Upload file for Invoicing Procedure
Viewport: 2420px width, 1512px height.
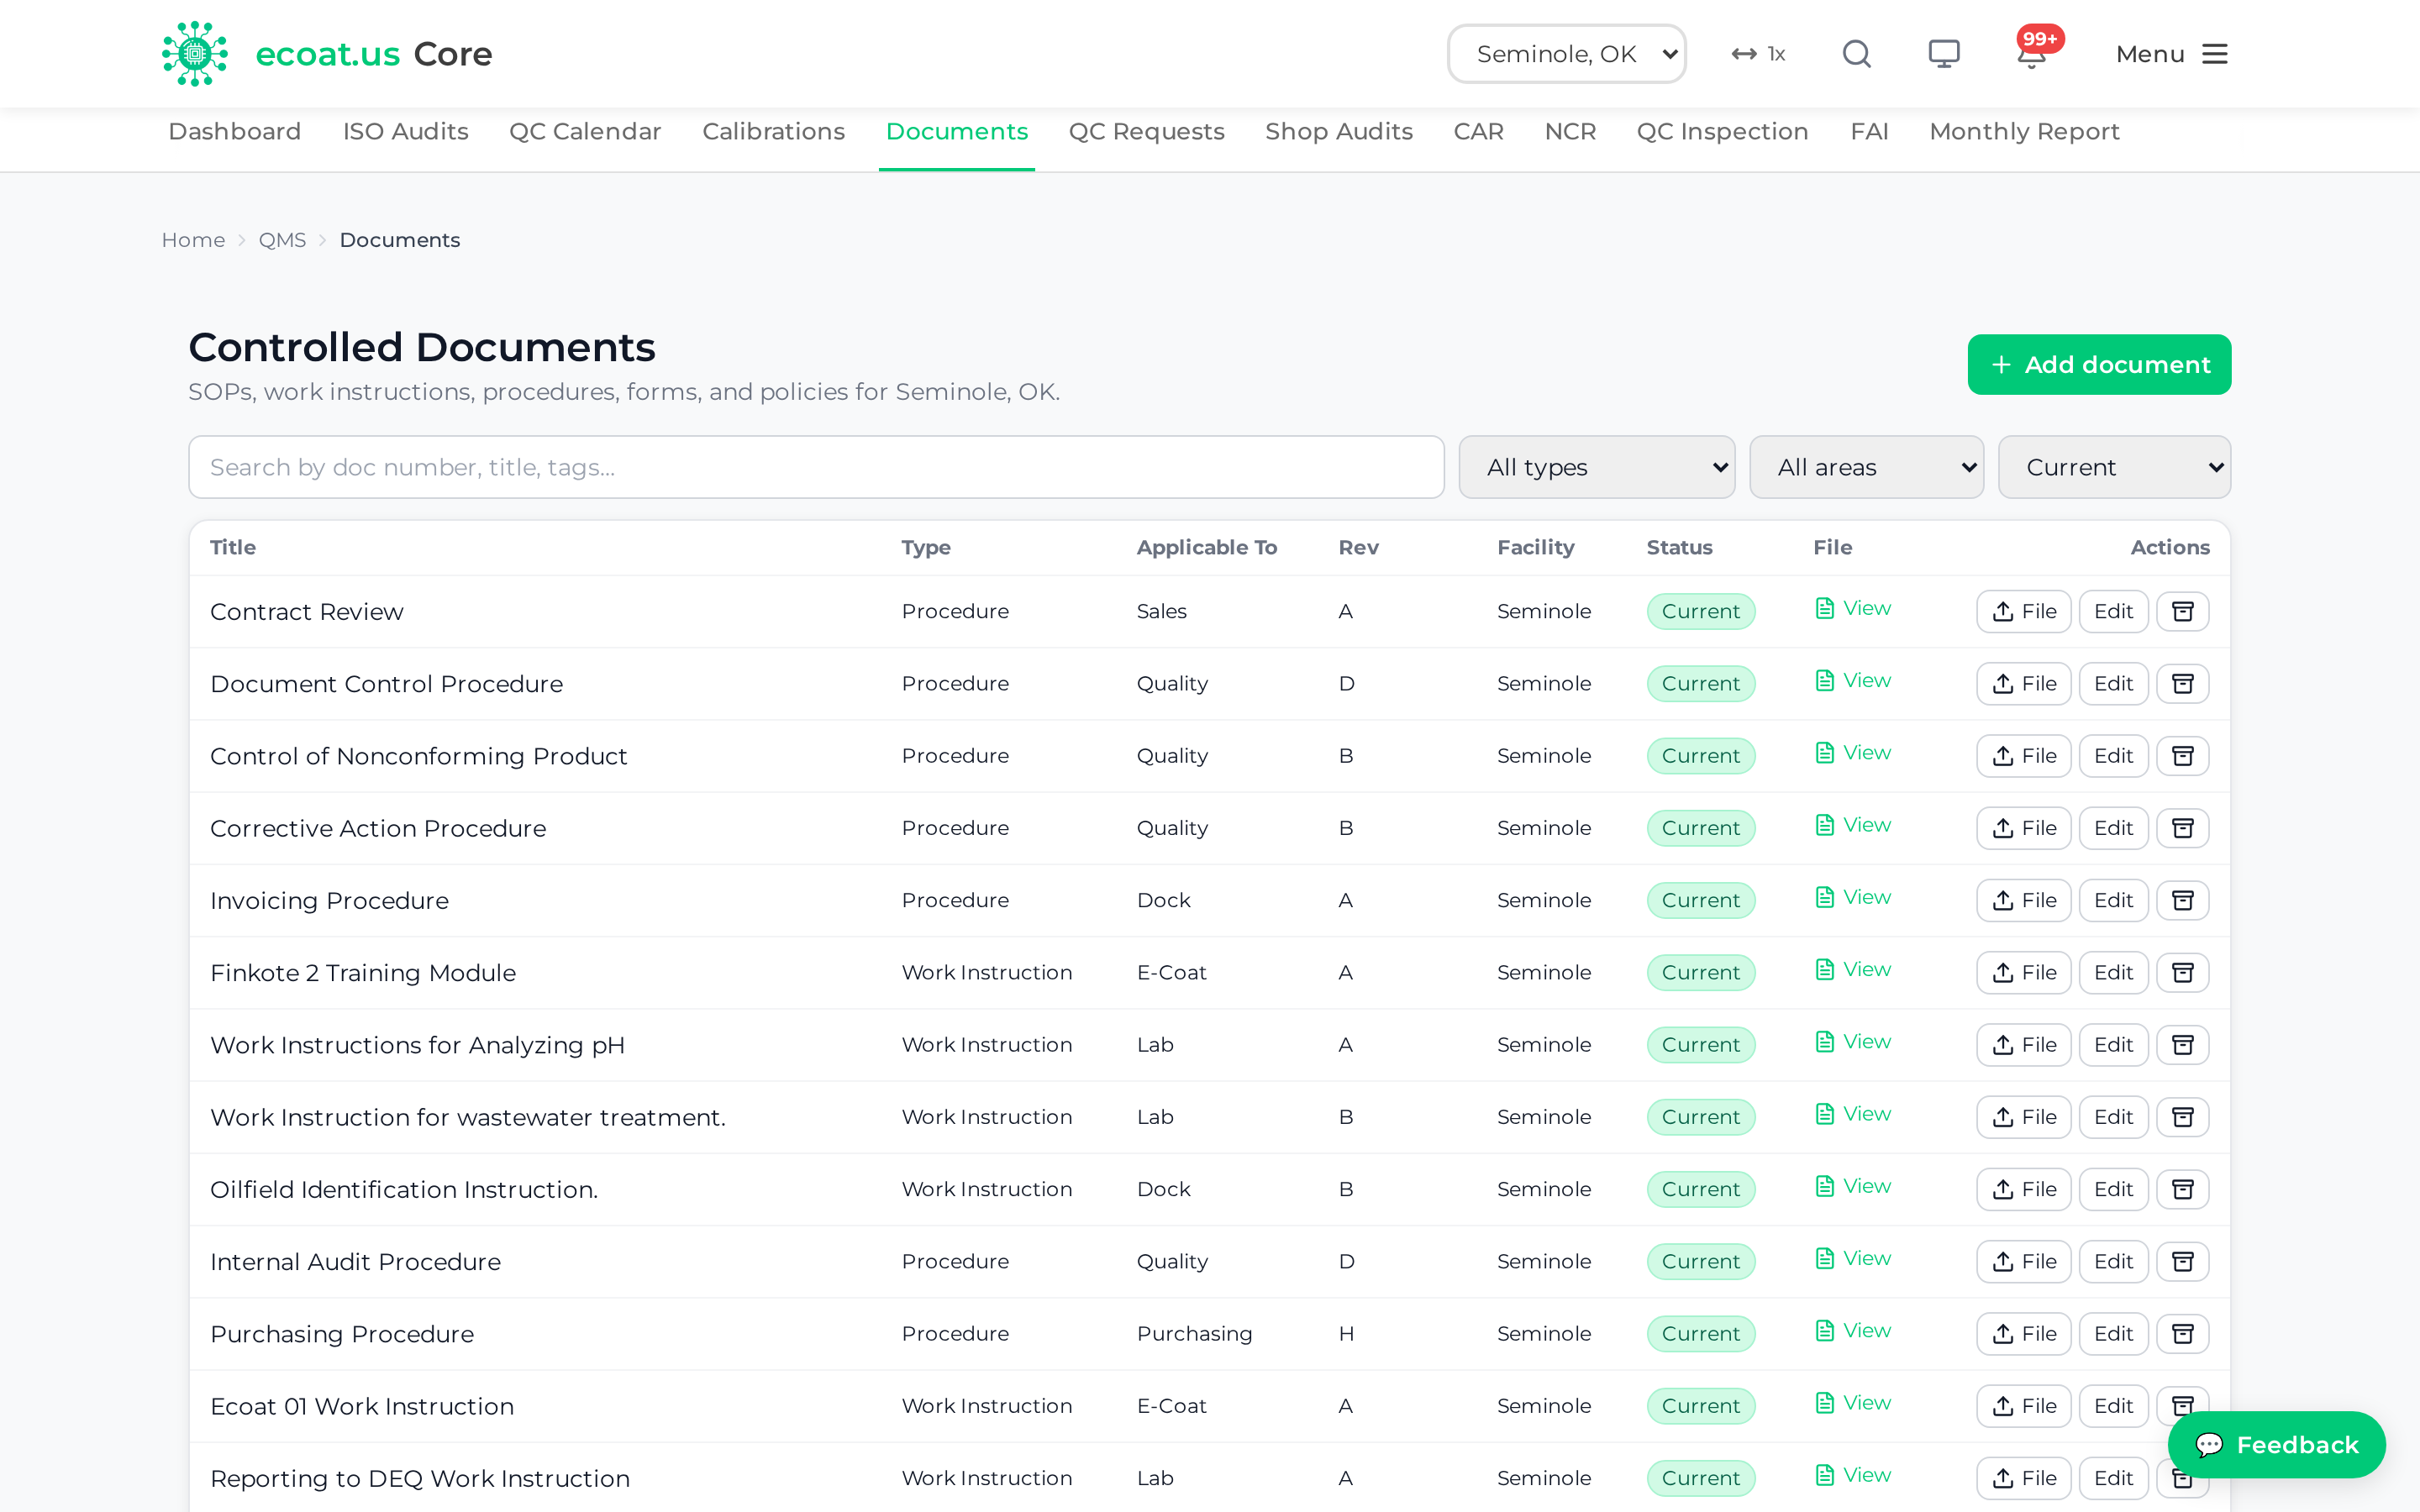pyautogui.click(x=2023, y=900)
